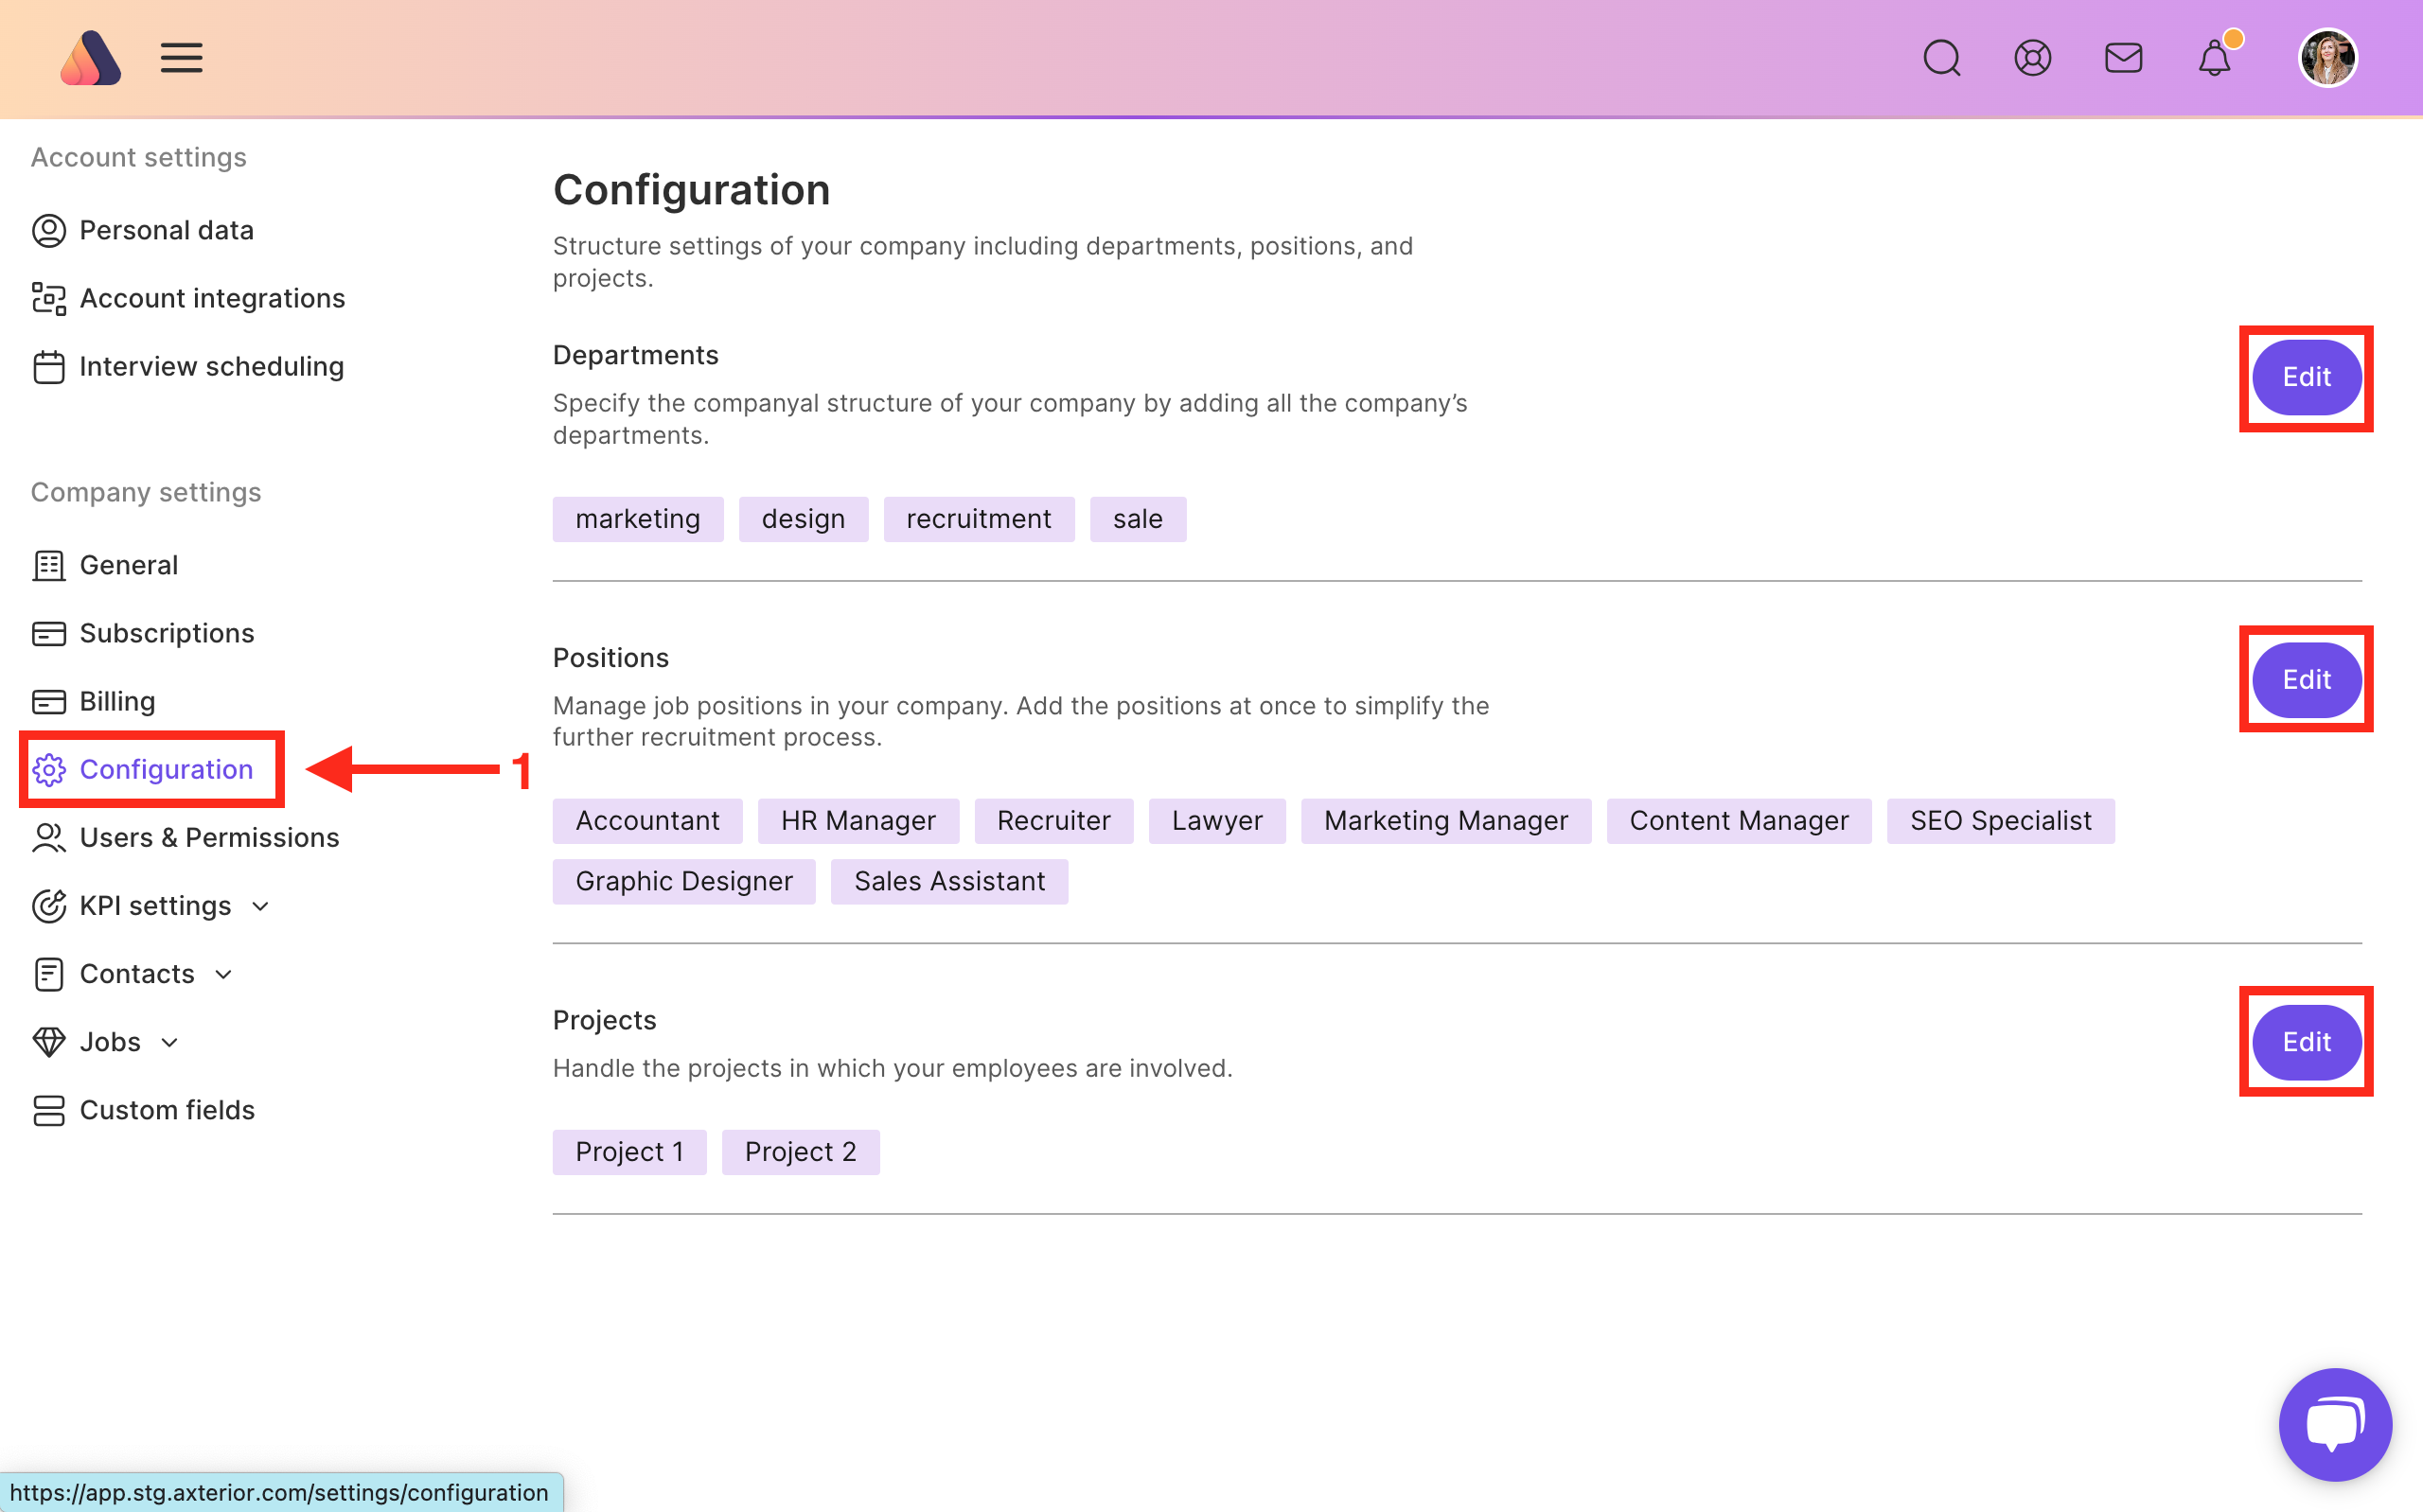2423x1512 pixels.
Task: Click the Personal data person icon
Action: [x=49, y=231]
